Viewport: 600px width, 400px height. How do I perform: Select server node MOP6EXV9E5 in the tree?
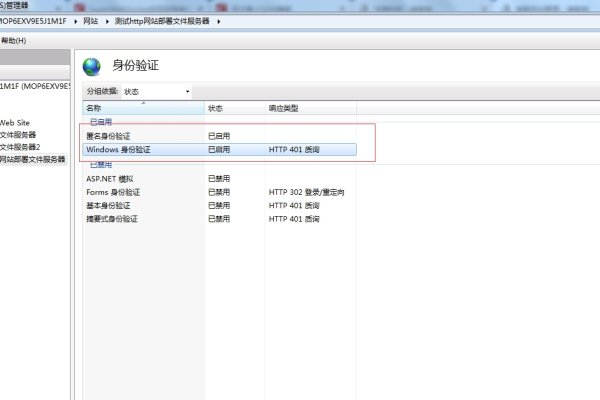pos(35,86)
